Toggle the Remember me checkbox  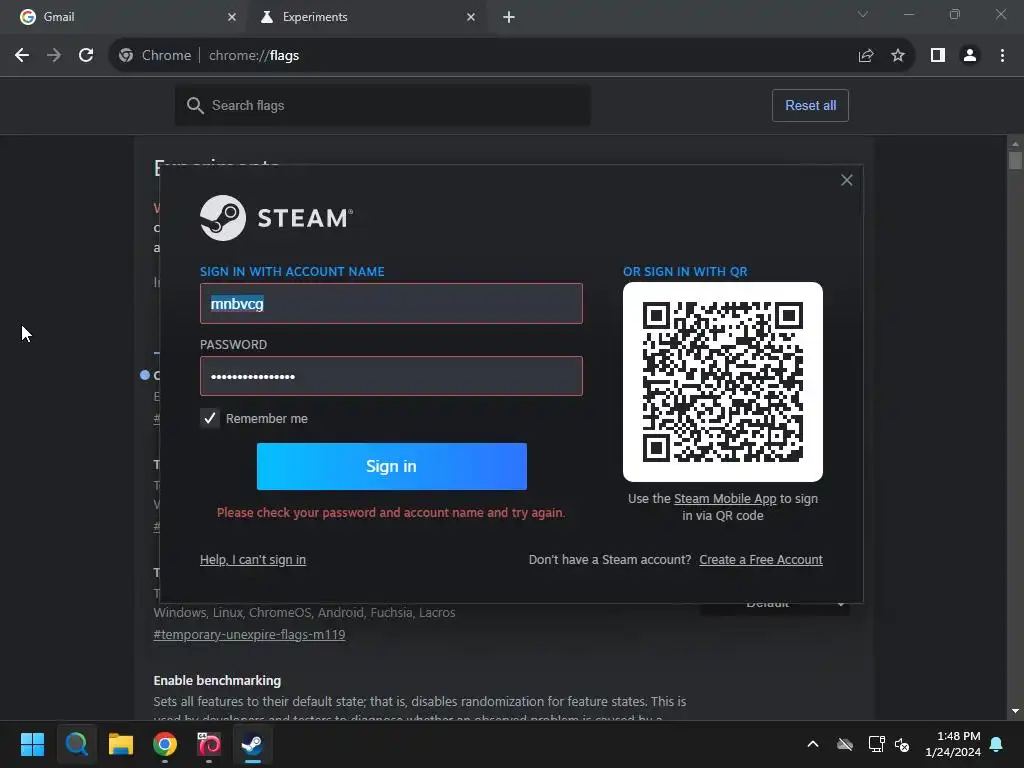click(x=210, y=418)
